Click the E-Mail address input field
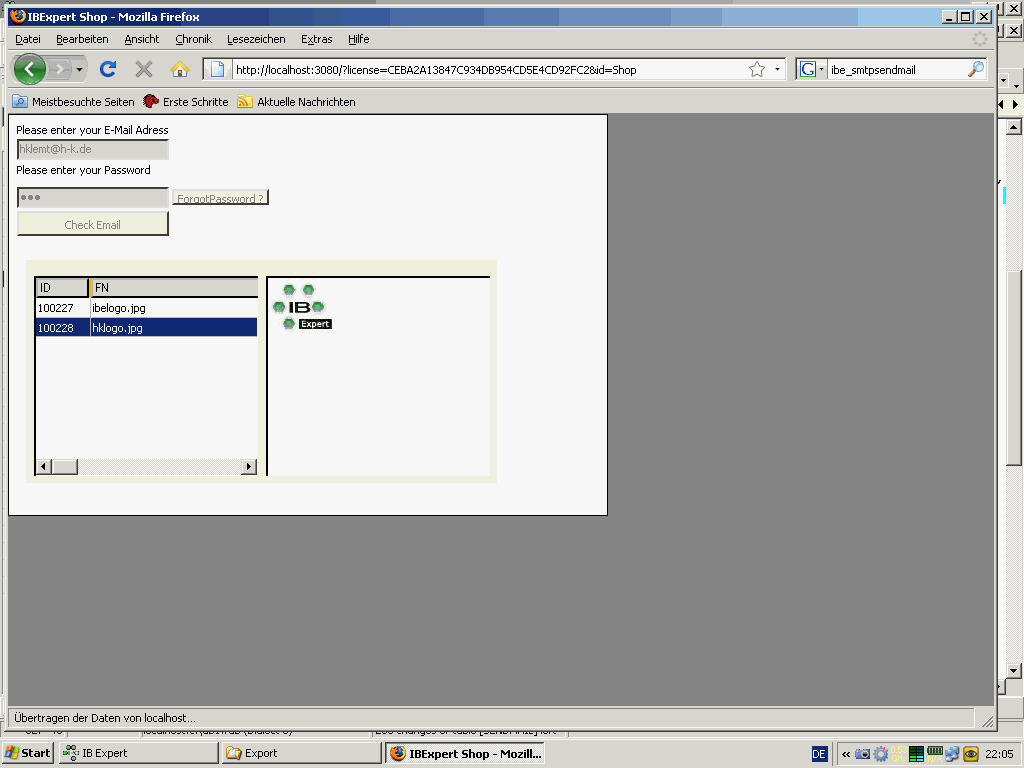Viewport: 1024px width, 768px height. point(93,150)
